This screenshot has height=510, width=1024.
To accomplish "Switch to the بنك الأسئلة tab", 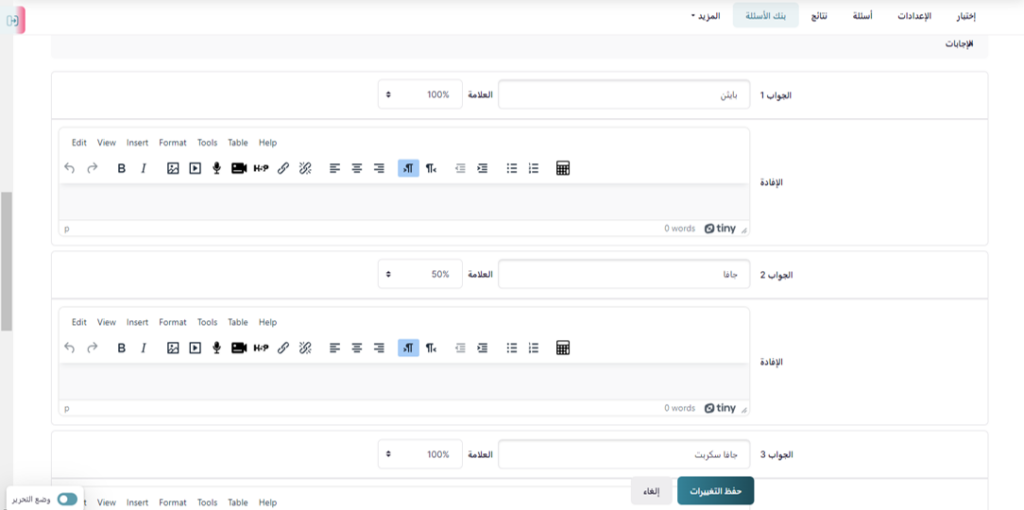I will pyautogui.click(x=766, y=16).
